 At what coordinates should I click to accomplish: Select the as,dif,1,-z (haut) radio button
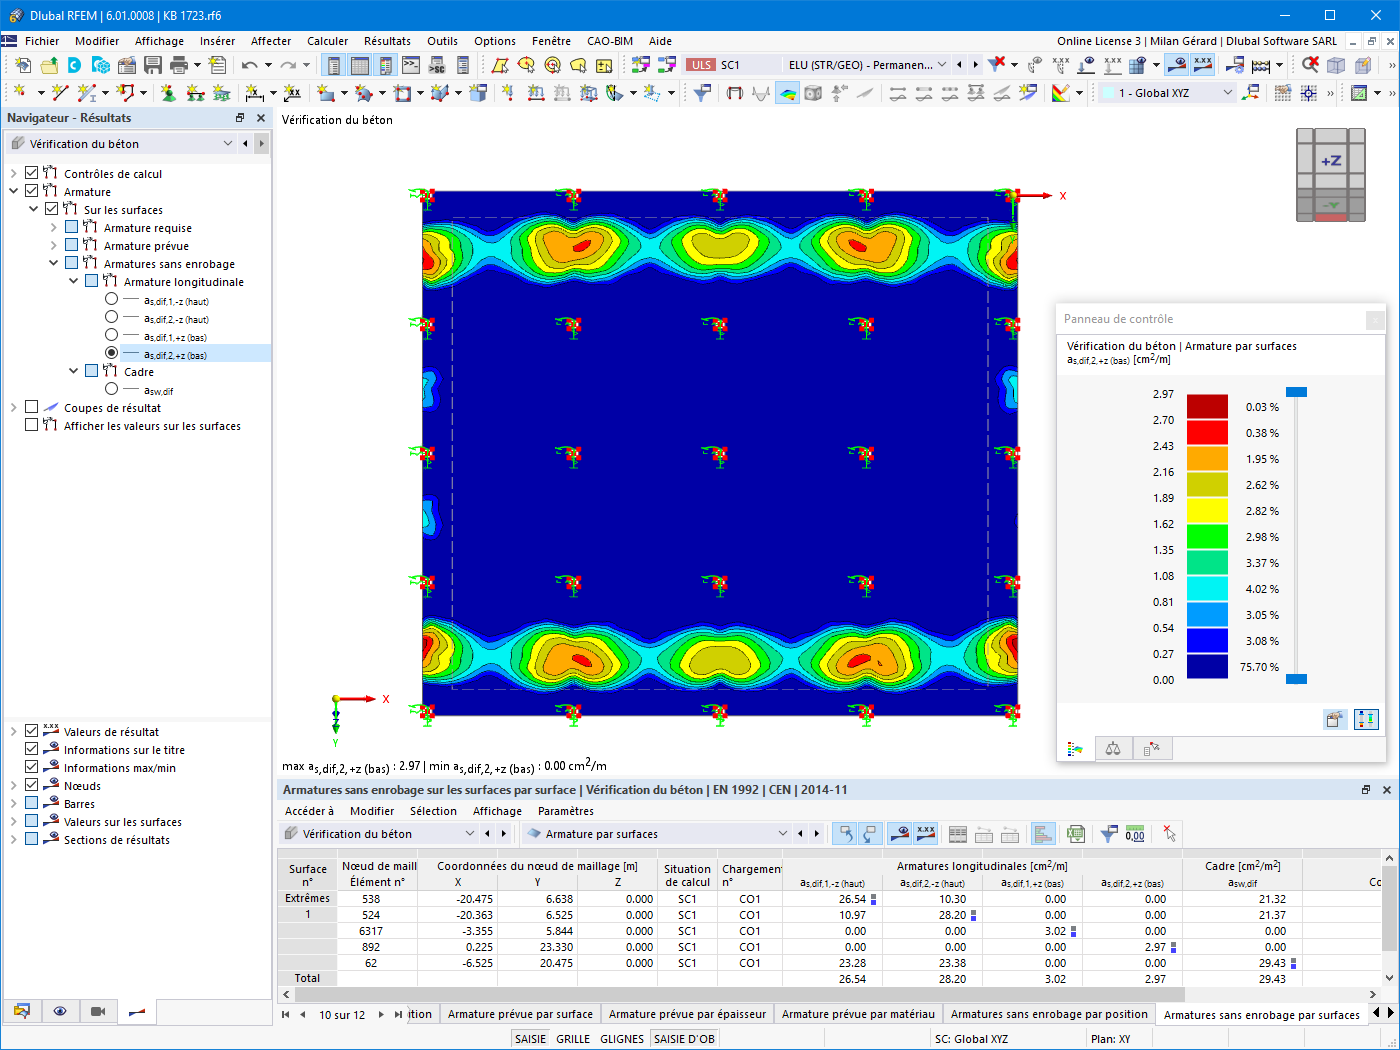111,299
